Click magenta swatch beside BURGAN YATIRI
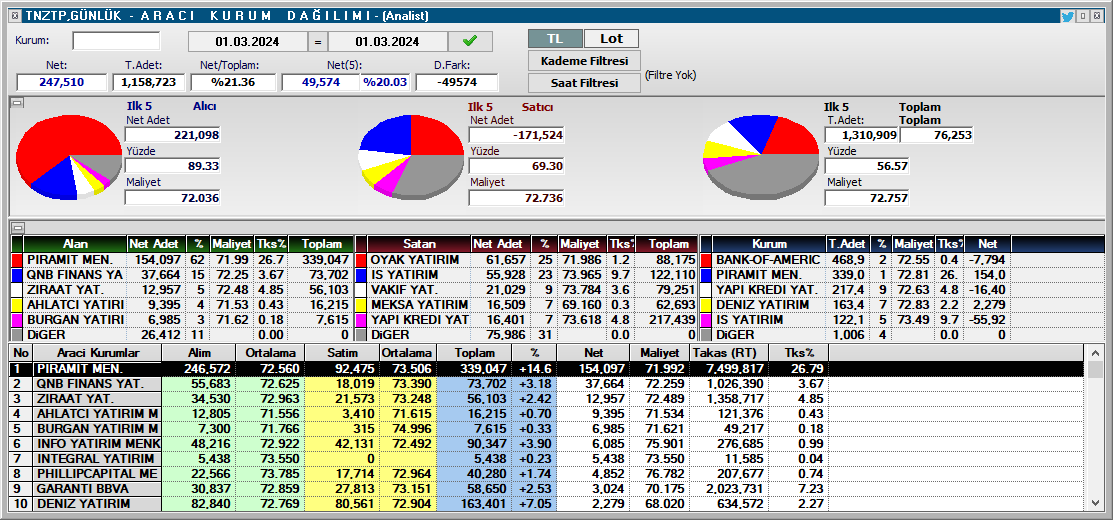 pos(17,319)
